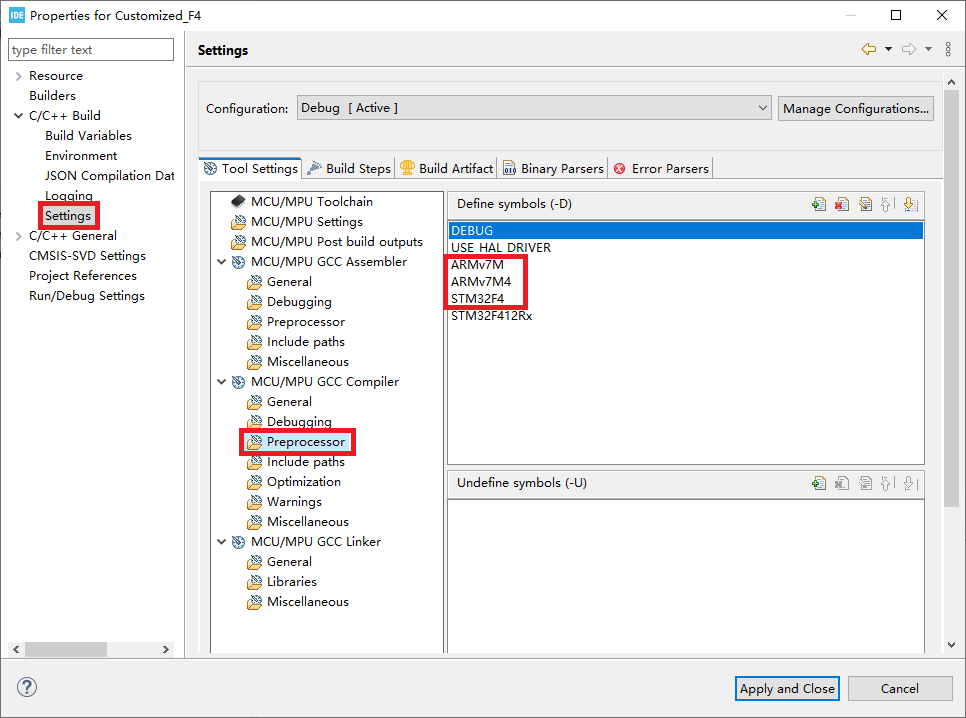The width and height of the screenshot is (966, 718).
Task: Click Add icon for Undefine symbols
Action: click(x=819, y=483)
